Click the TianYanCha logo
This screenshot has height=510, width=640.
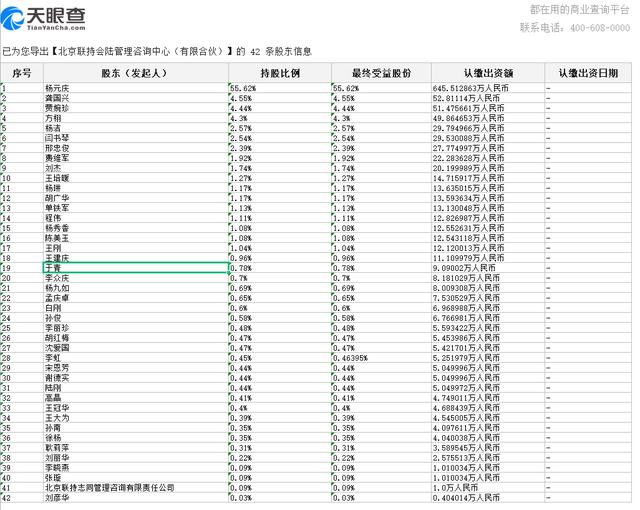[43, 19]
